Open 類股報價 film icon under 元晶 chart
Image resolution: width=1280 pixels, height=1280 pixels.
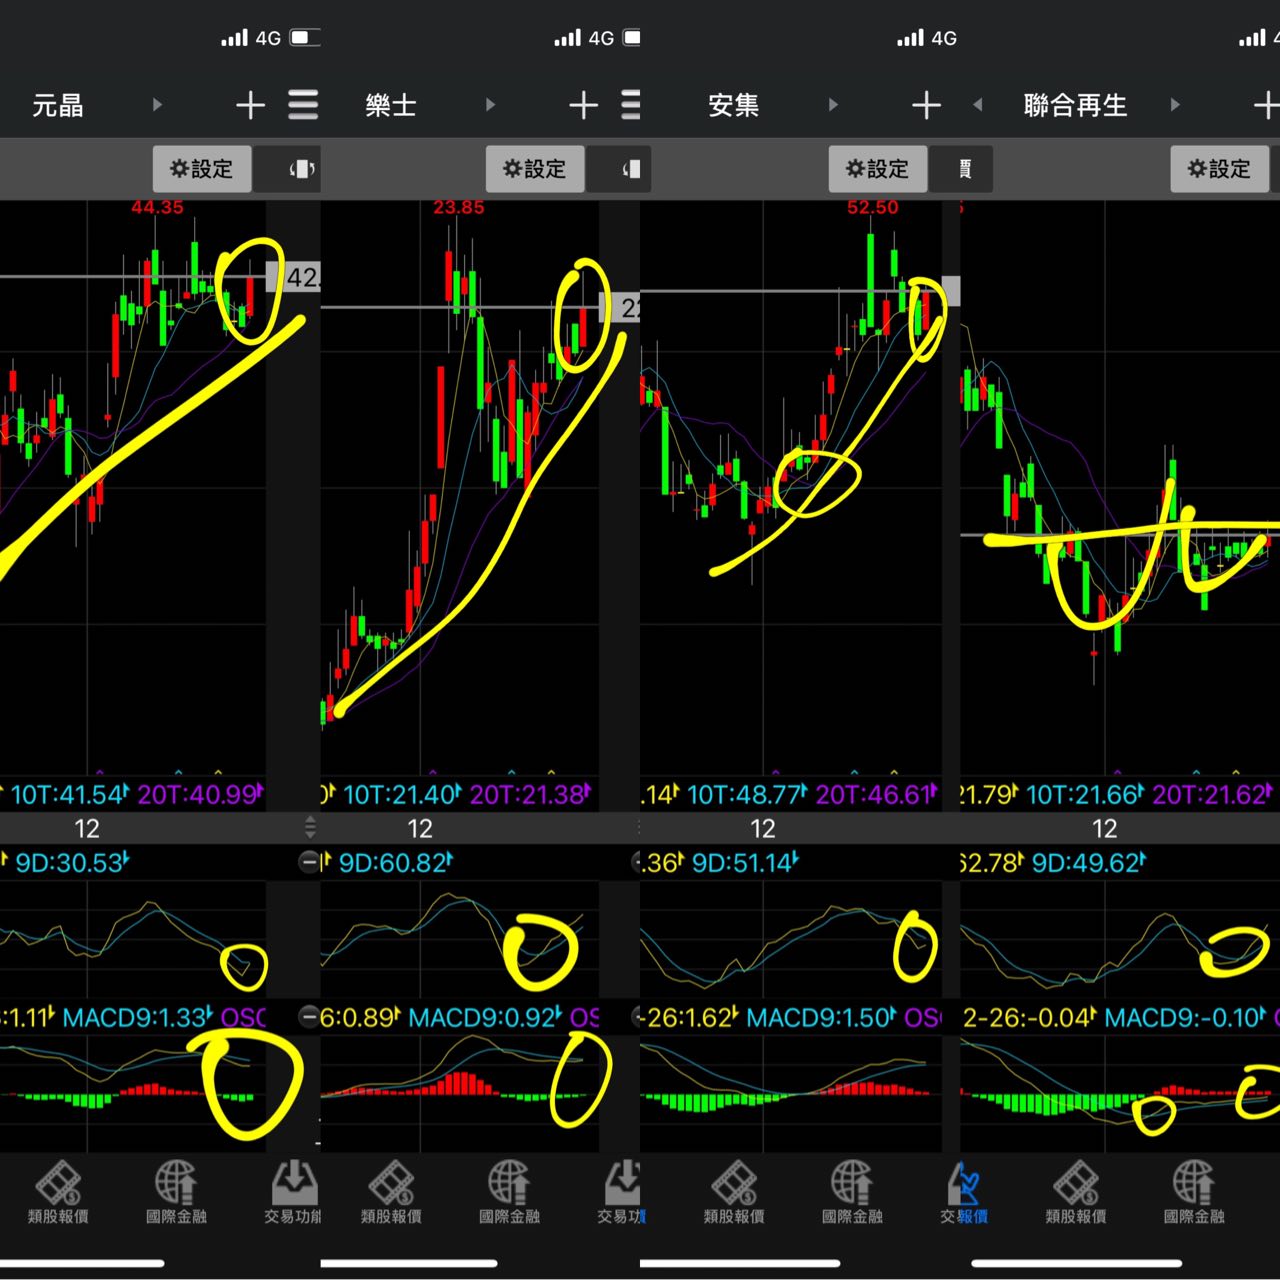pyautogui.click(x=58, y=1190)
